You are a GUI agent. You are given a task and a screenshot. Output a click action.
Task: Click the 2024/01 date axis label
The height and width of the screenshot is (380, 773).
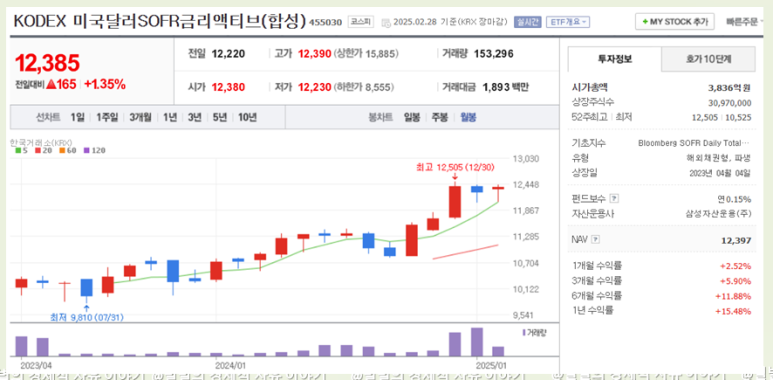(x=231, y=366)
